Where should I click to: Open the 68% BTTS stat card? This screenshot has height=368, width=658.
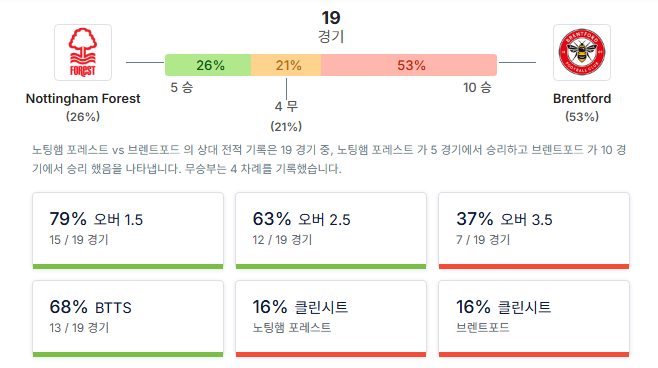128,318
